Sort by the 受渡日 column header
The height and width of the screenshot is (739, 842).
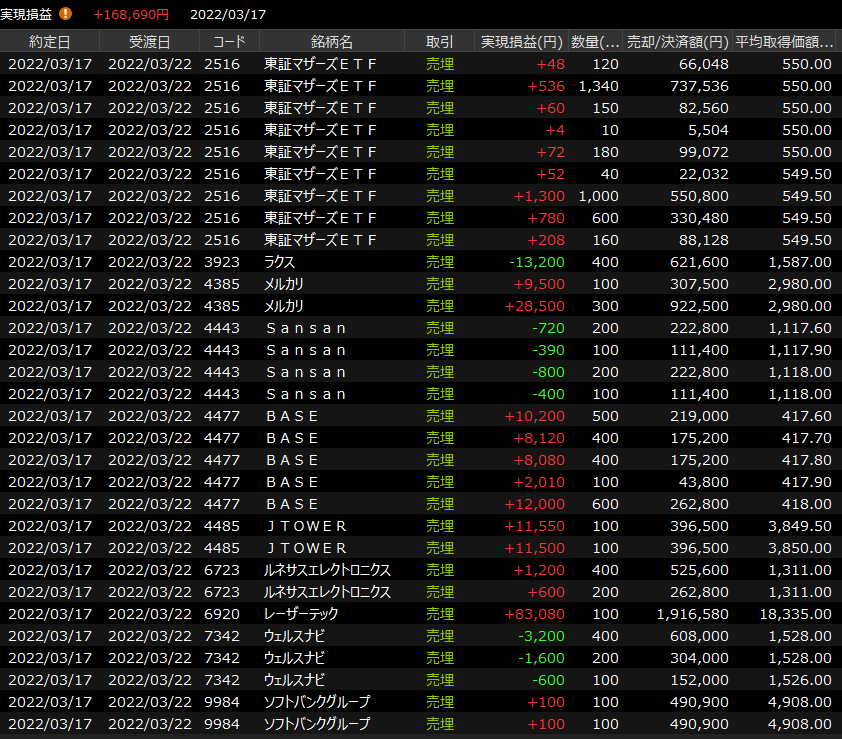pos(150,41)
